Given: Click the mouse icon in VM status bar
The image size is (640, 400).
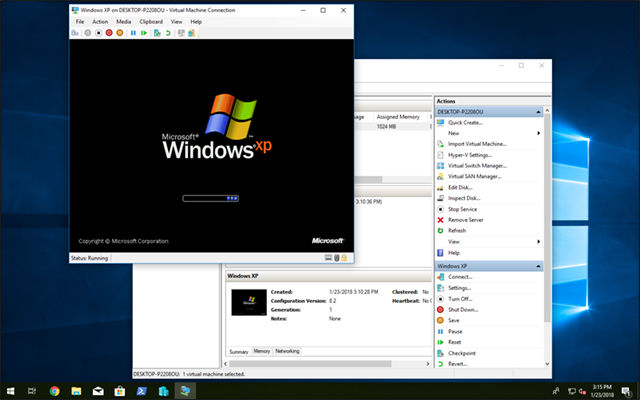Looking at the screenshot, I should pyautogui.click(x=337, y=258).
